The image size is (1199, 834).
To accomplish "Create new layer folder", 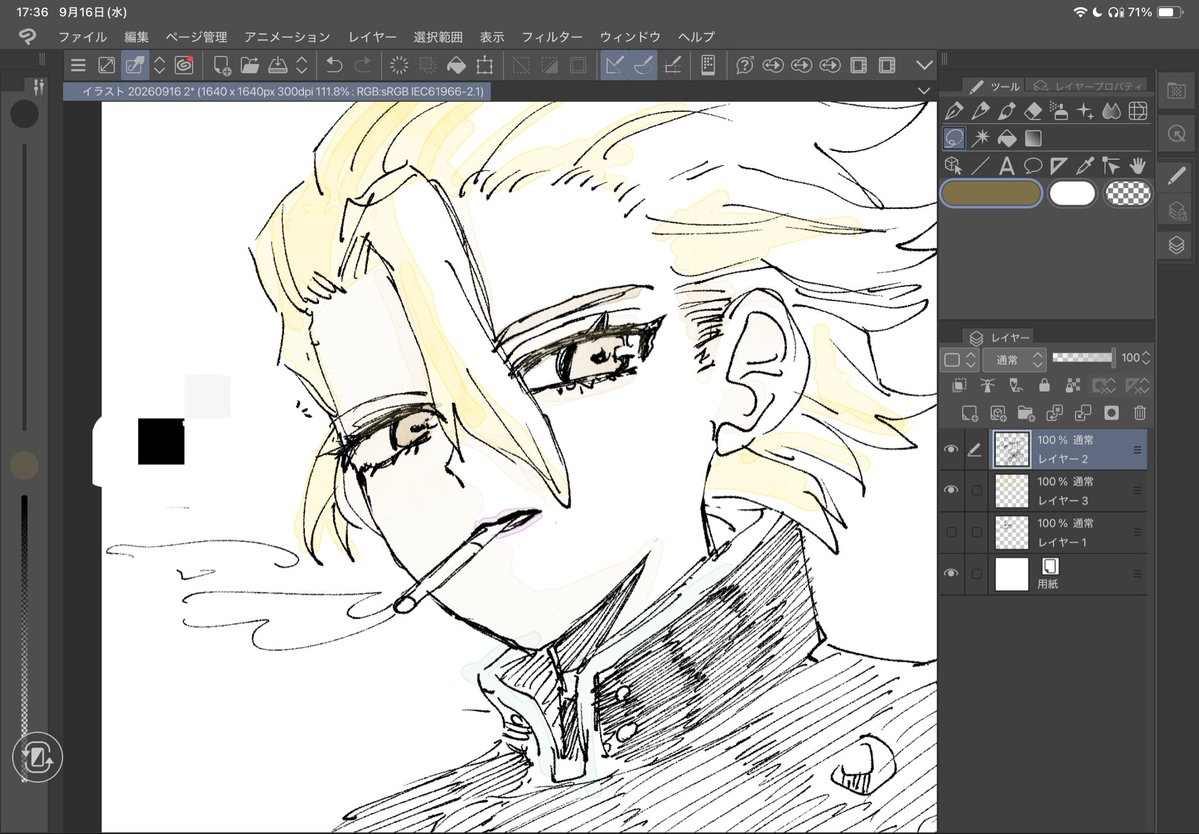I will pos(1026,414).
